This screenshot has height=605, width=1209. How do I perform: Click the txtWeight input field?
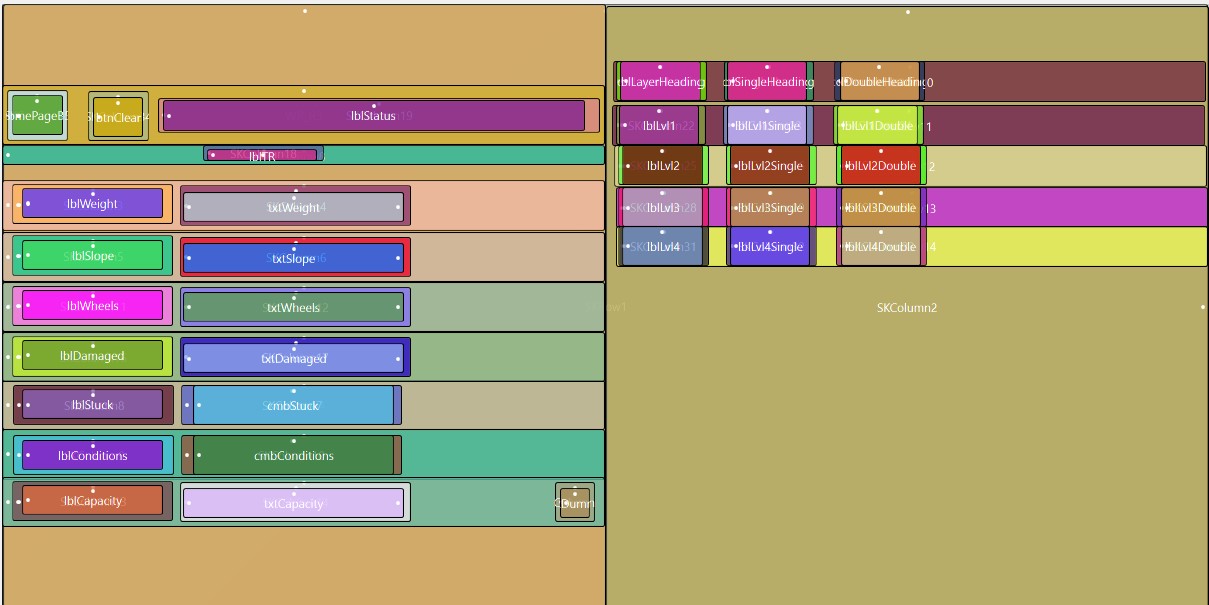tap(293, 208)
